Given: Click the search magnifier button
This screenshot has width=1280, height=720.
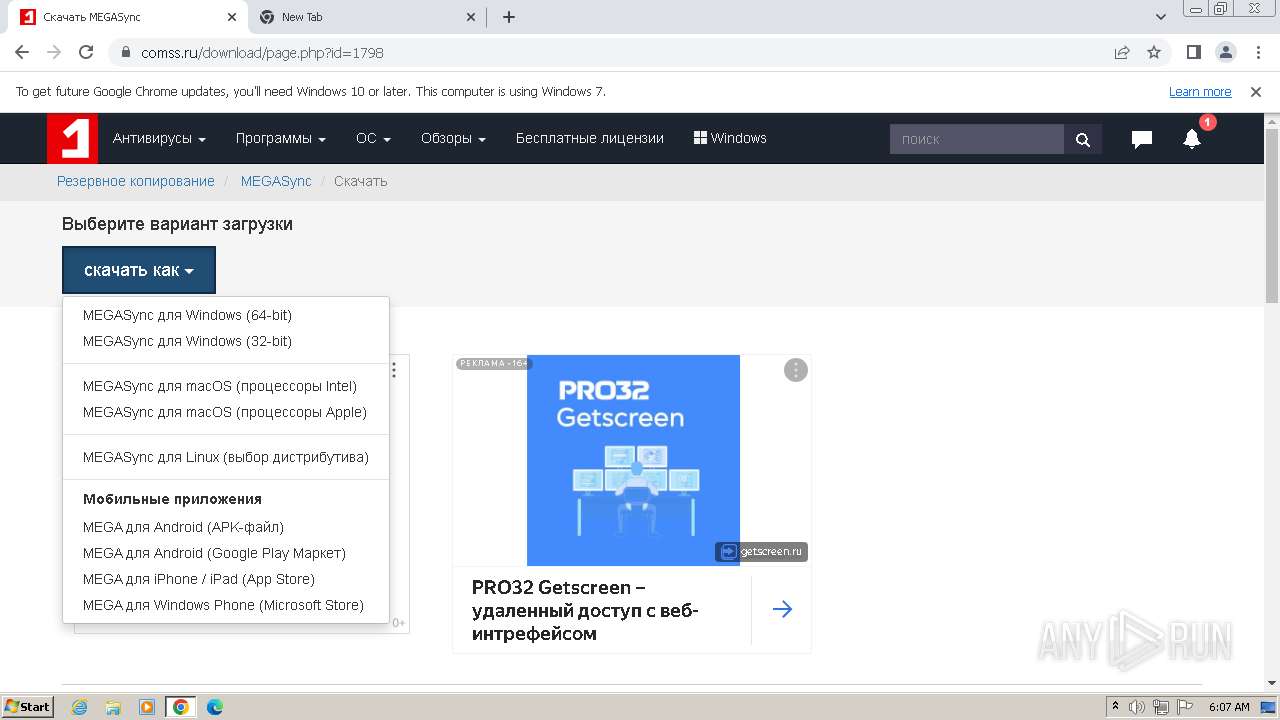Looking at the screenshot, I should [1083, 140].
